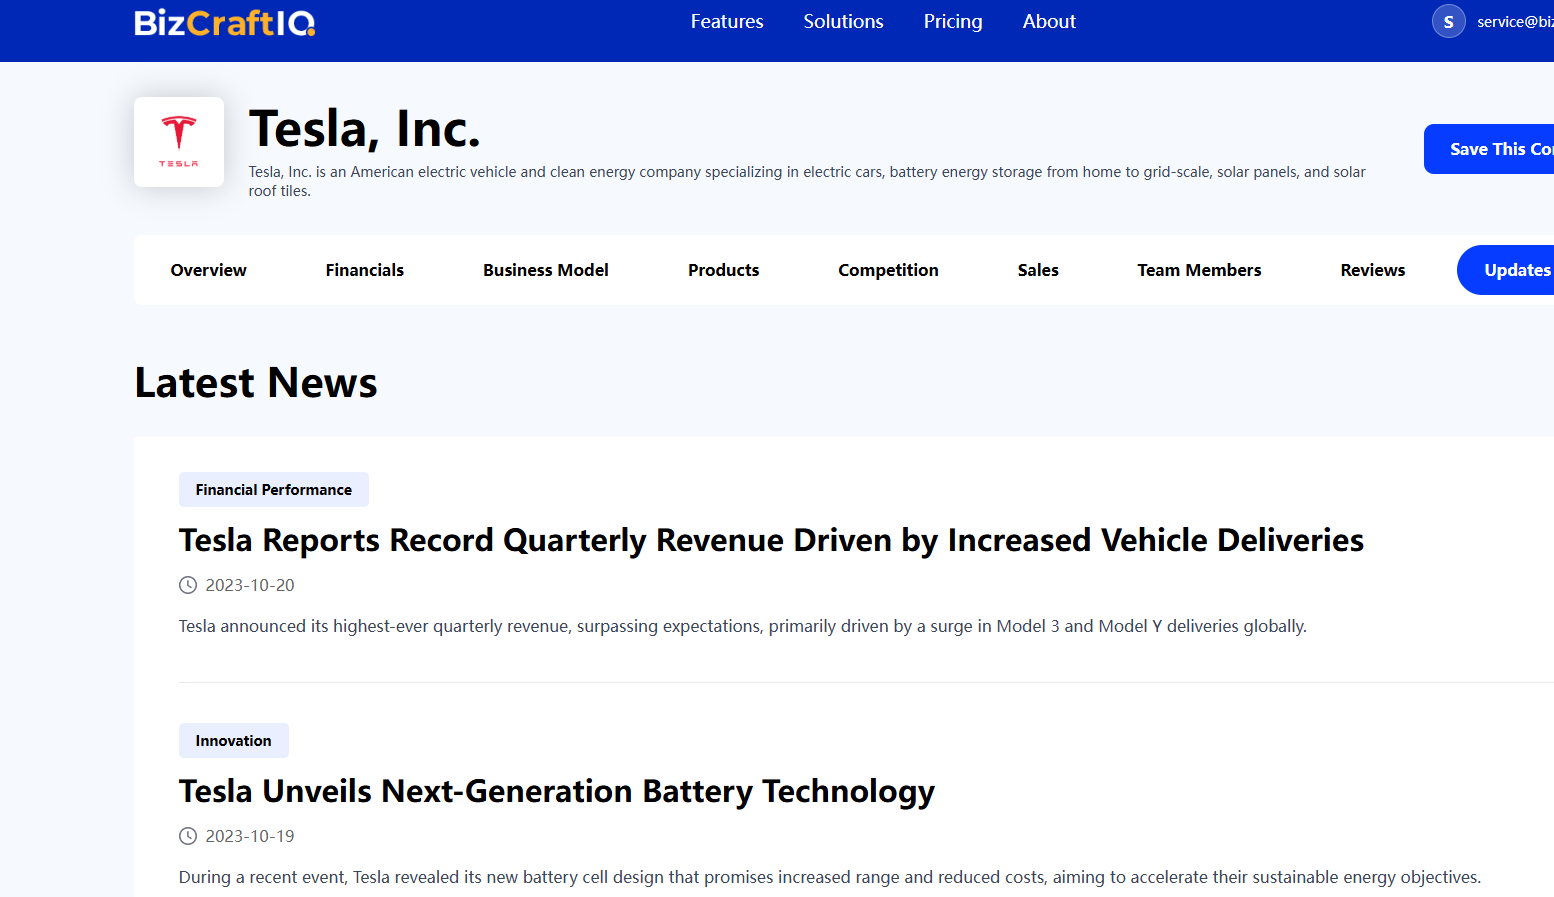Viewport: 1554px width, 897px height.
Task: Click the Tesla company description paragraph
Action: (807, 181)
